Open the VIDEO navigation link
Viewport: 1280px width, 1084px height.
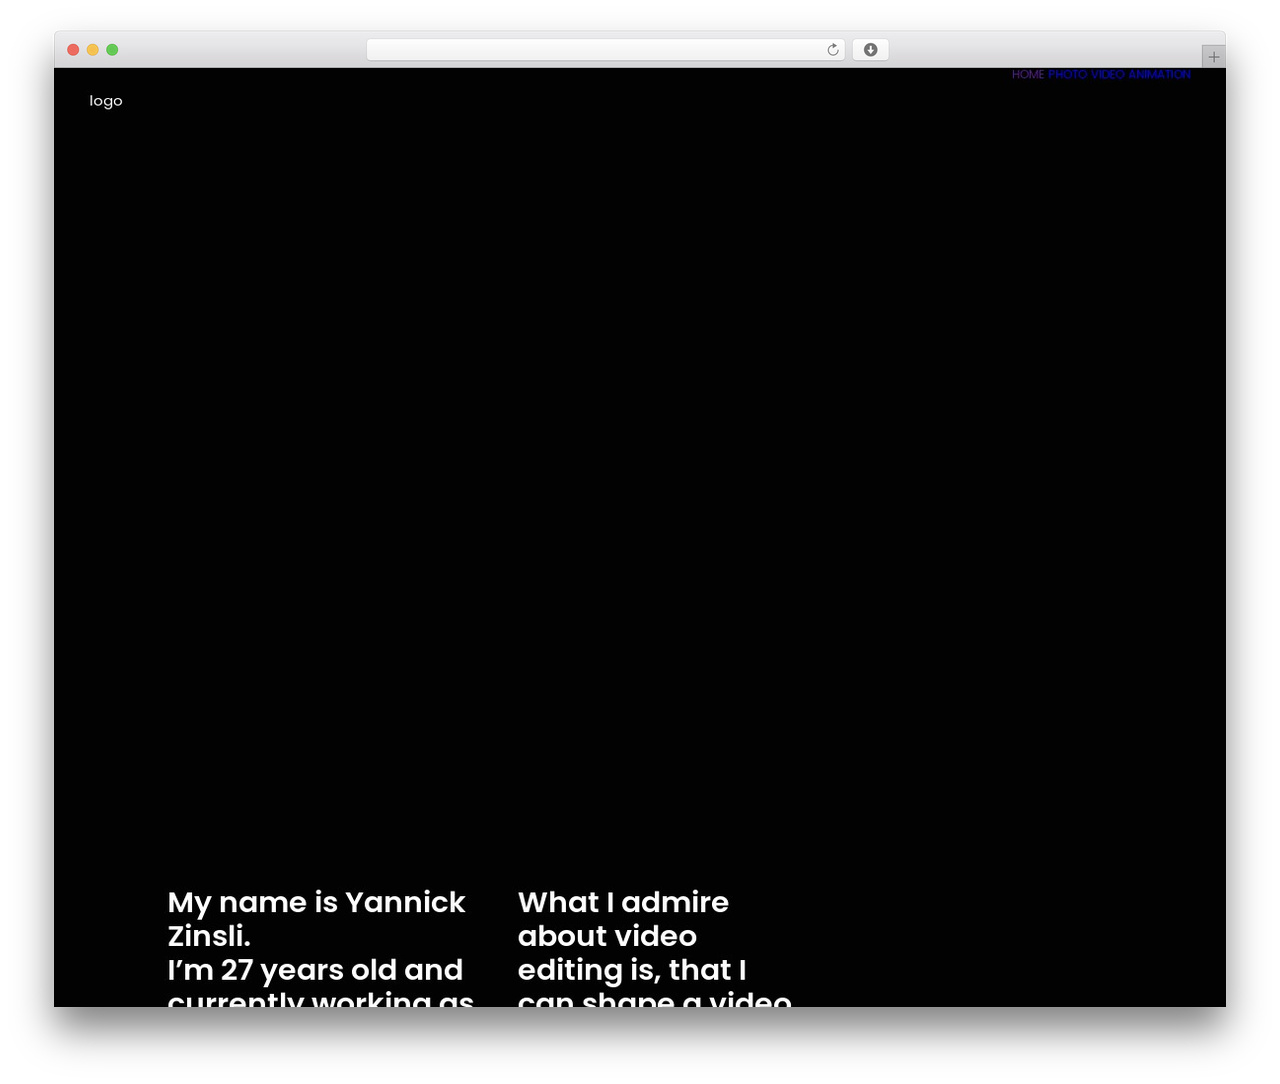[1107, 75]
